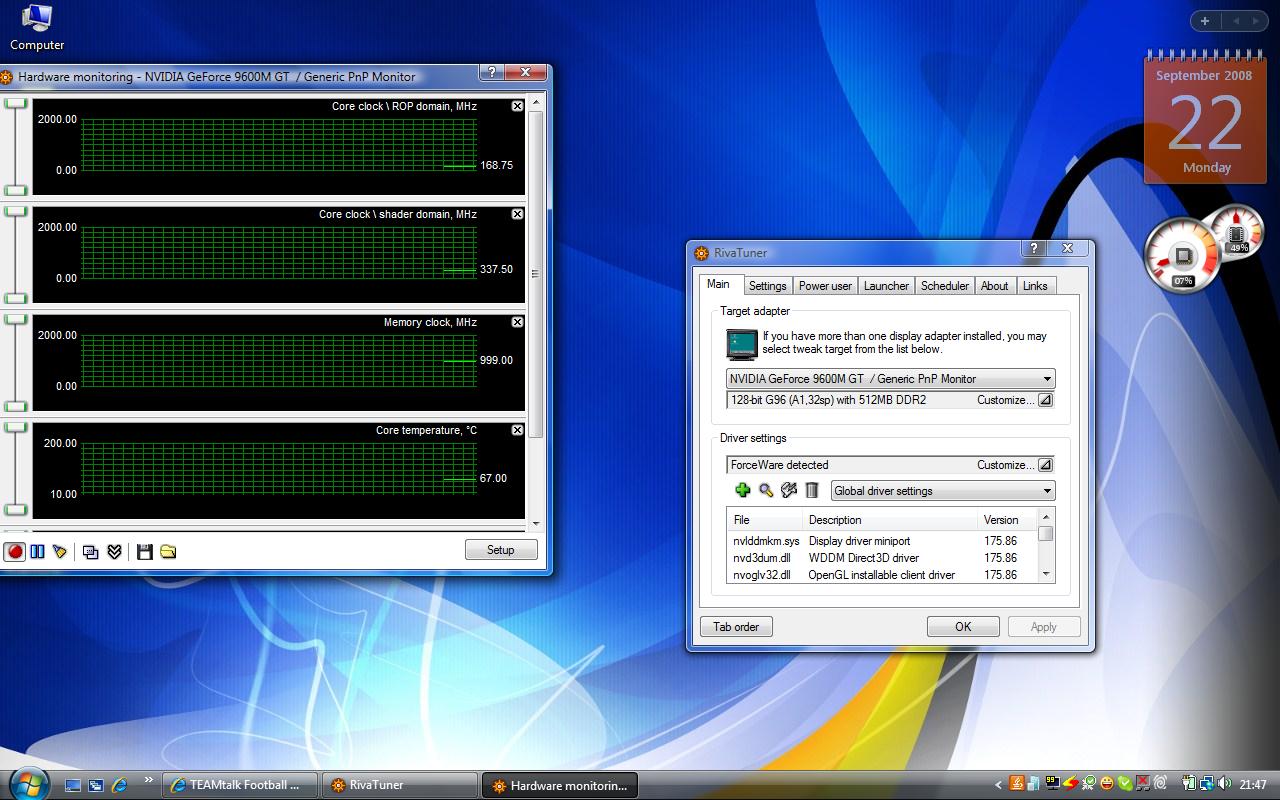Expand quick launch overflow chevron
Image resolution: width=1280 pixels, height=800 pixels.
149,780
